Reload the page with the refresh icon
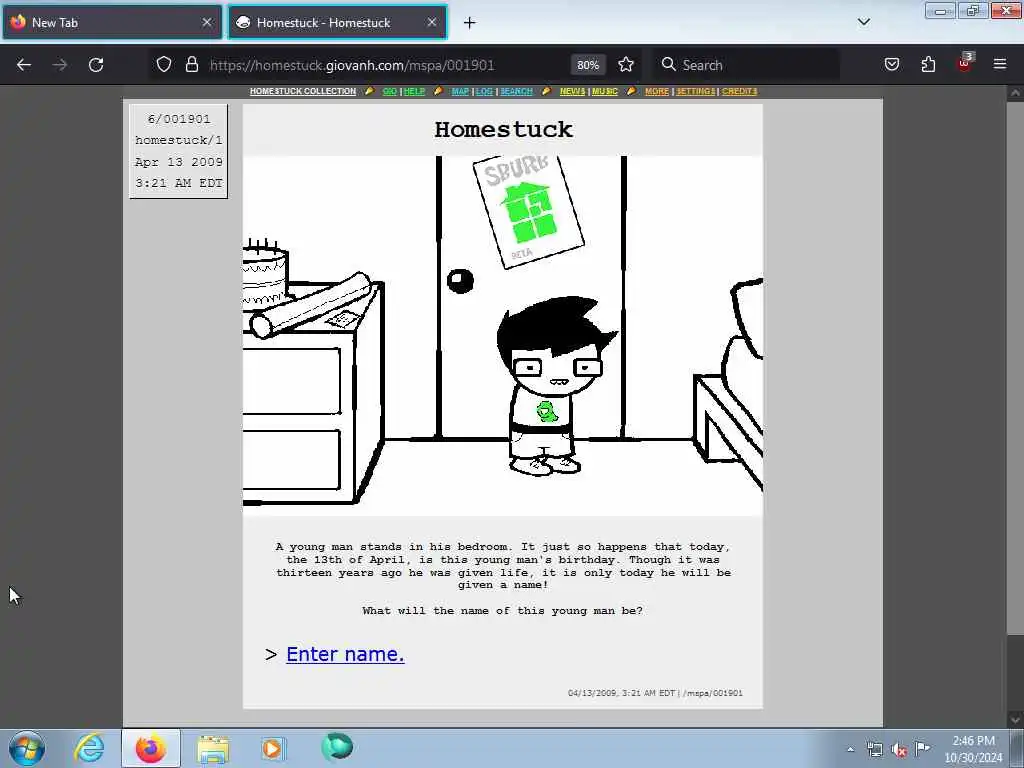Screen dimensions: 1024x768 click(x=96, y=65)
